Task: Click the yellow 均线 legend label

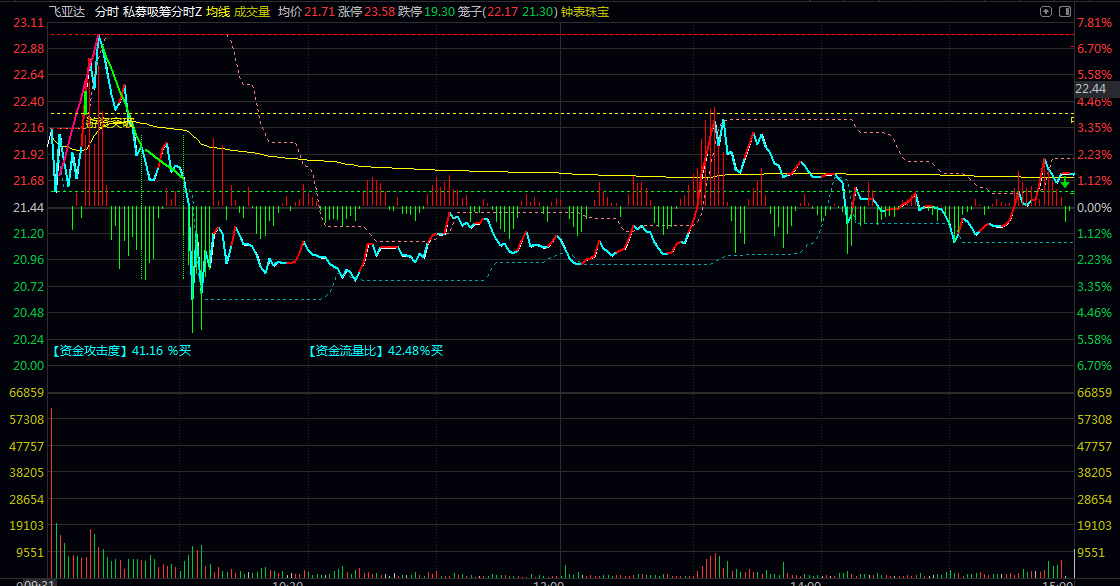Action: tap(218, 11)
